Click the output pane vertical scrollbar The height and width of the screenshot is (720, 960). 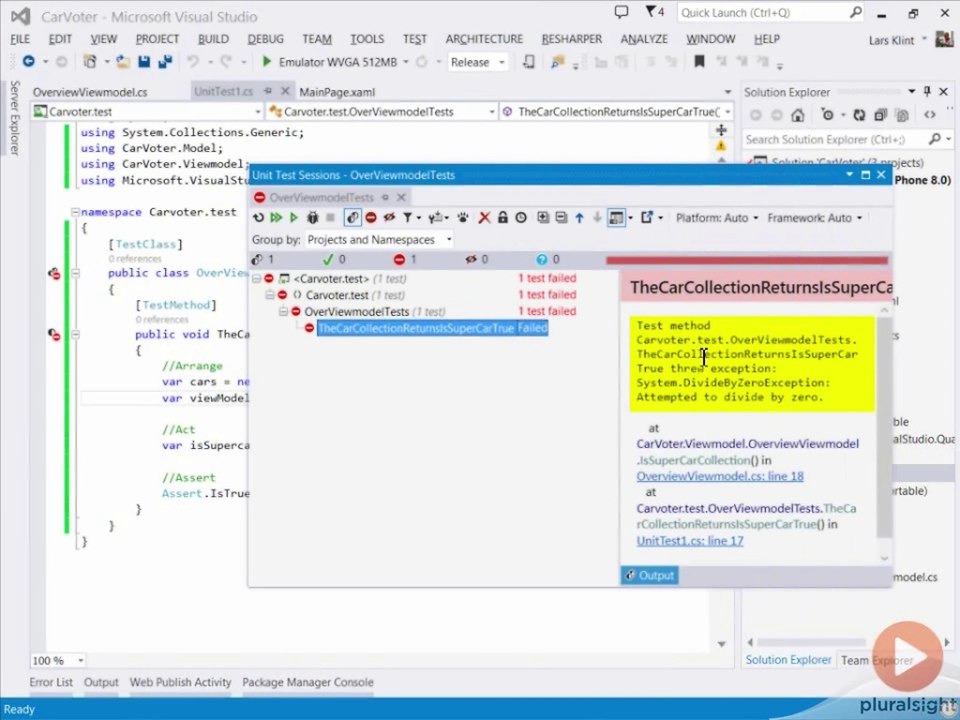(x=883, y=427)
